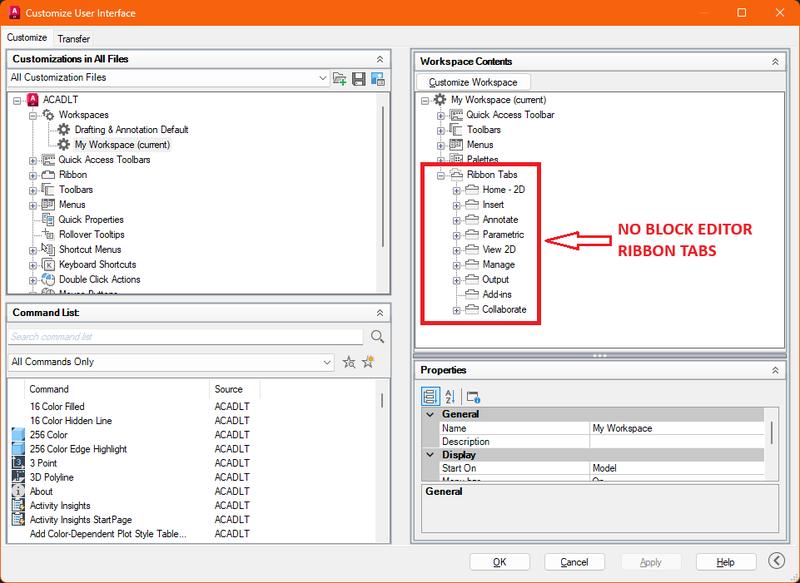The height and width of the screenshot is (583, 800).
Task: Click the ACADLT red A icon in tree
Action: (33, 99)
